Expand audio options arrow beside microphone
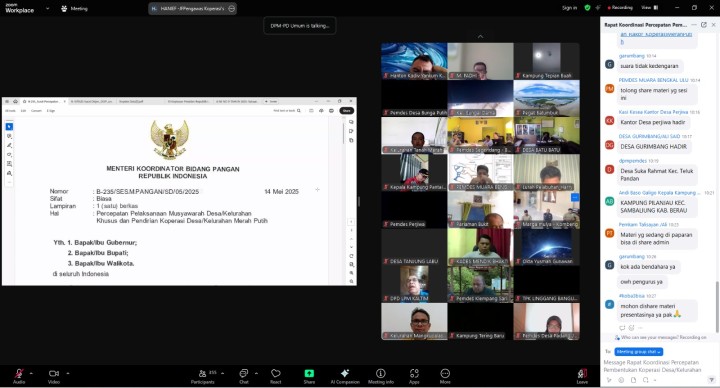The image size is (720, 388). 31,373
